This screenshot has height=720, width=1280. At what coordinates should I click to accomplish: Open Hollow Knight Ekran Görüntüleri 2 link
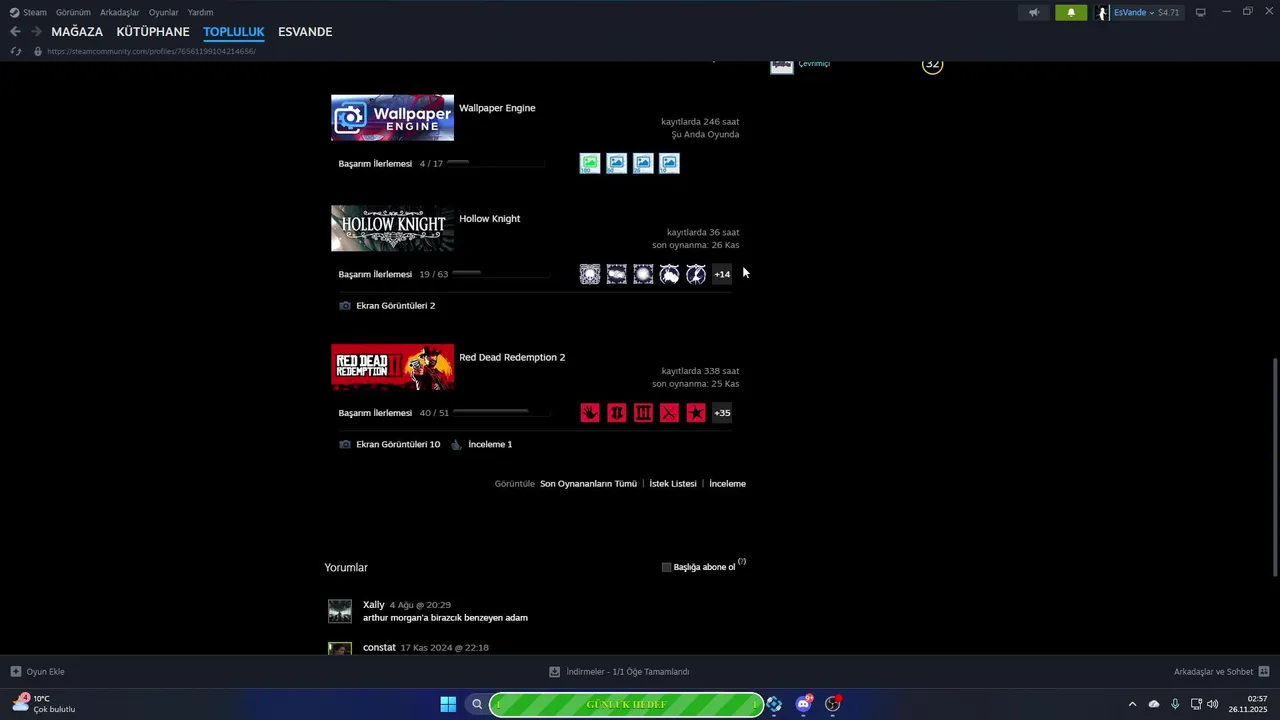tap(396, 306)
